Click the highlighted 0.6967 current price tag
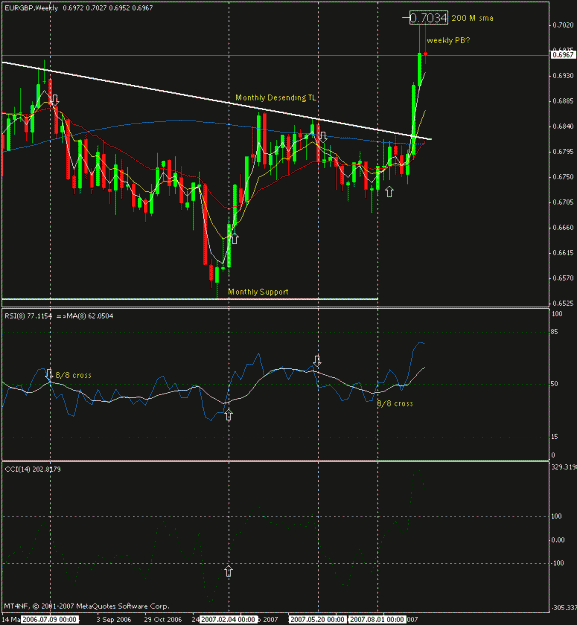The width and height of the screenshot is (577, 625). (x=563, y=55)
